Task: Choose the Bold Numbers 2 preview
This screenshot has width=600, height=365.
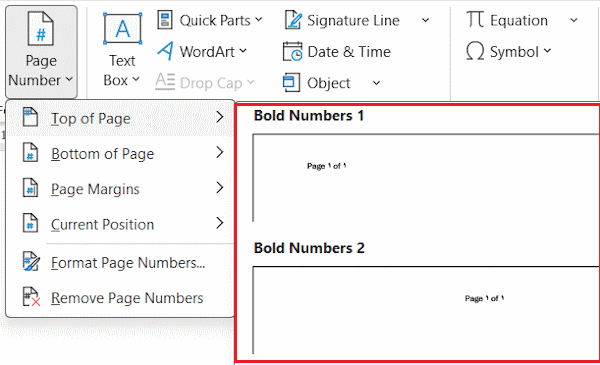Action: pos(426,310)
